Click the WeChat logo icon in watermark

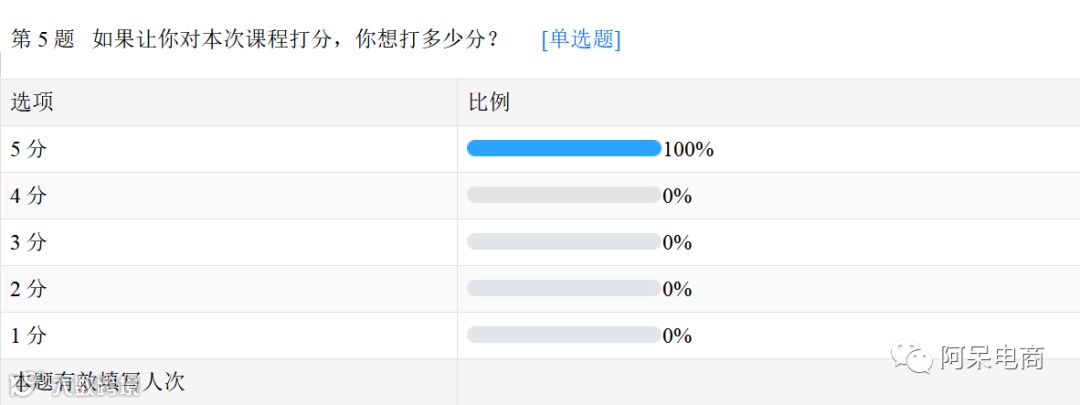click(912, 358)
